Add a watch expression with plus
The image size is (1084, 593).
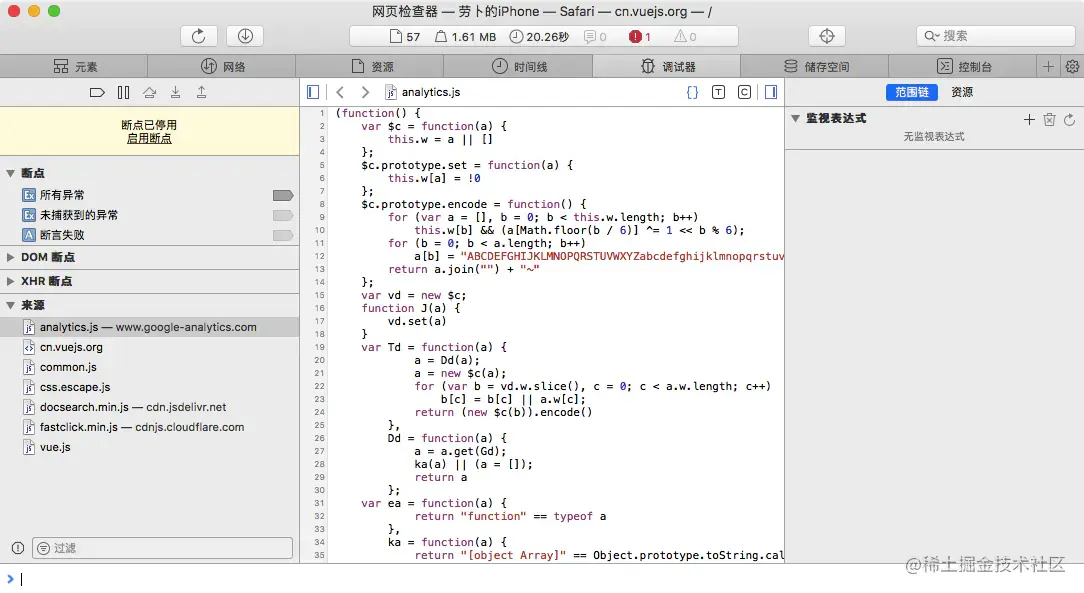tap(1029, 120)
